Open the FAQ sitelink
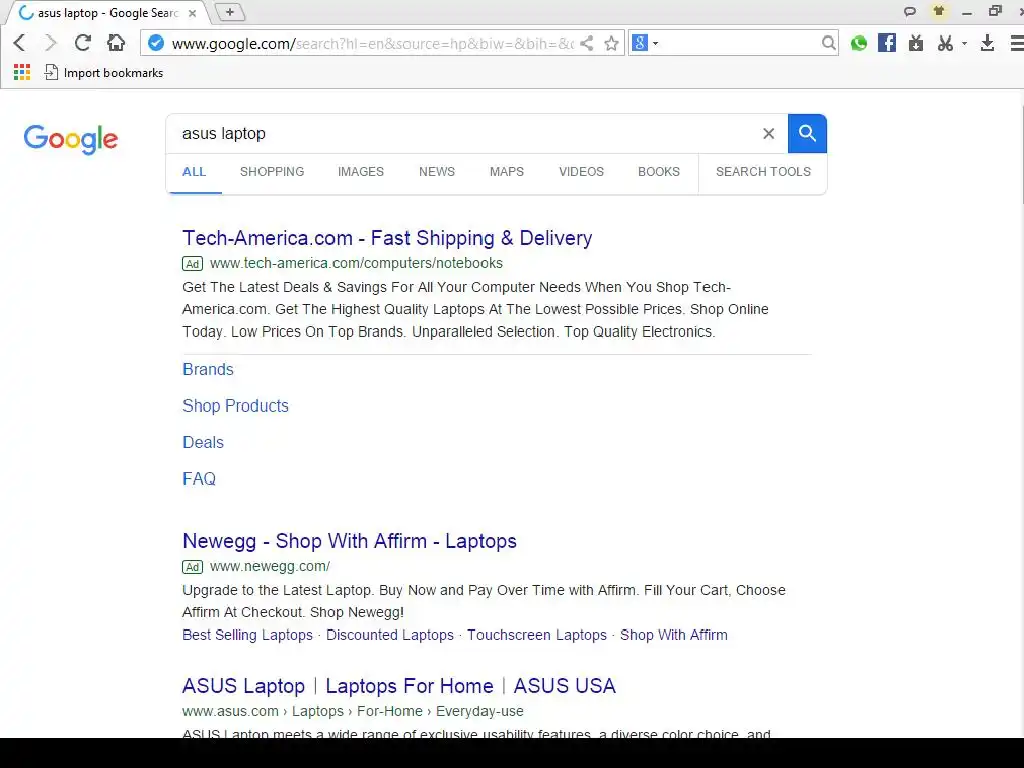The image size is (1024, 768). click(199, 479)
